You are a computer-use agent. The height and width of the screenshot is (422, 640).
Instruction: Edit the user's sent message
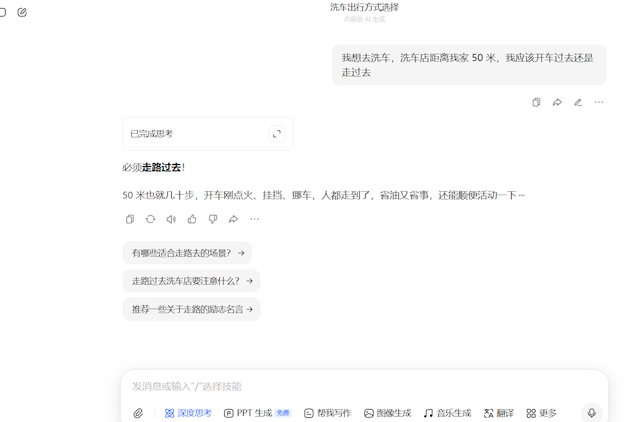[x=578, y=102]
